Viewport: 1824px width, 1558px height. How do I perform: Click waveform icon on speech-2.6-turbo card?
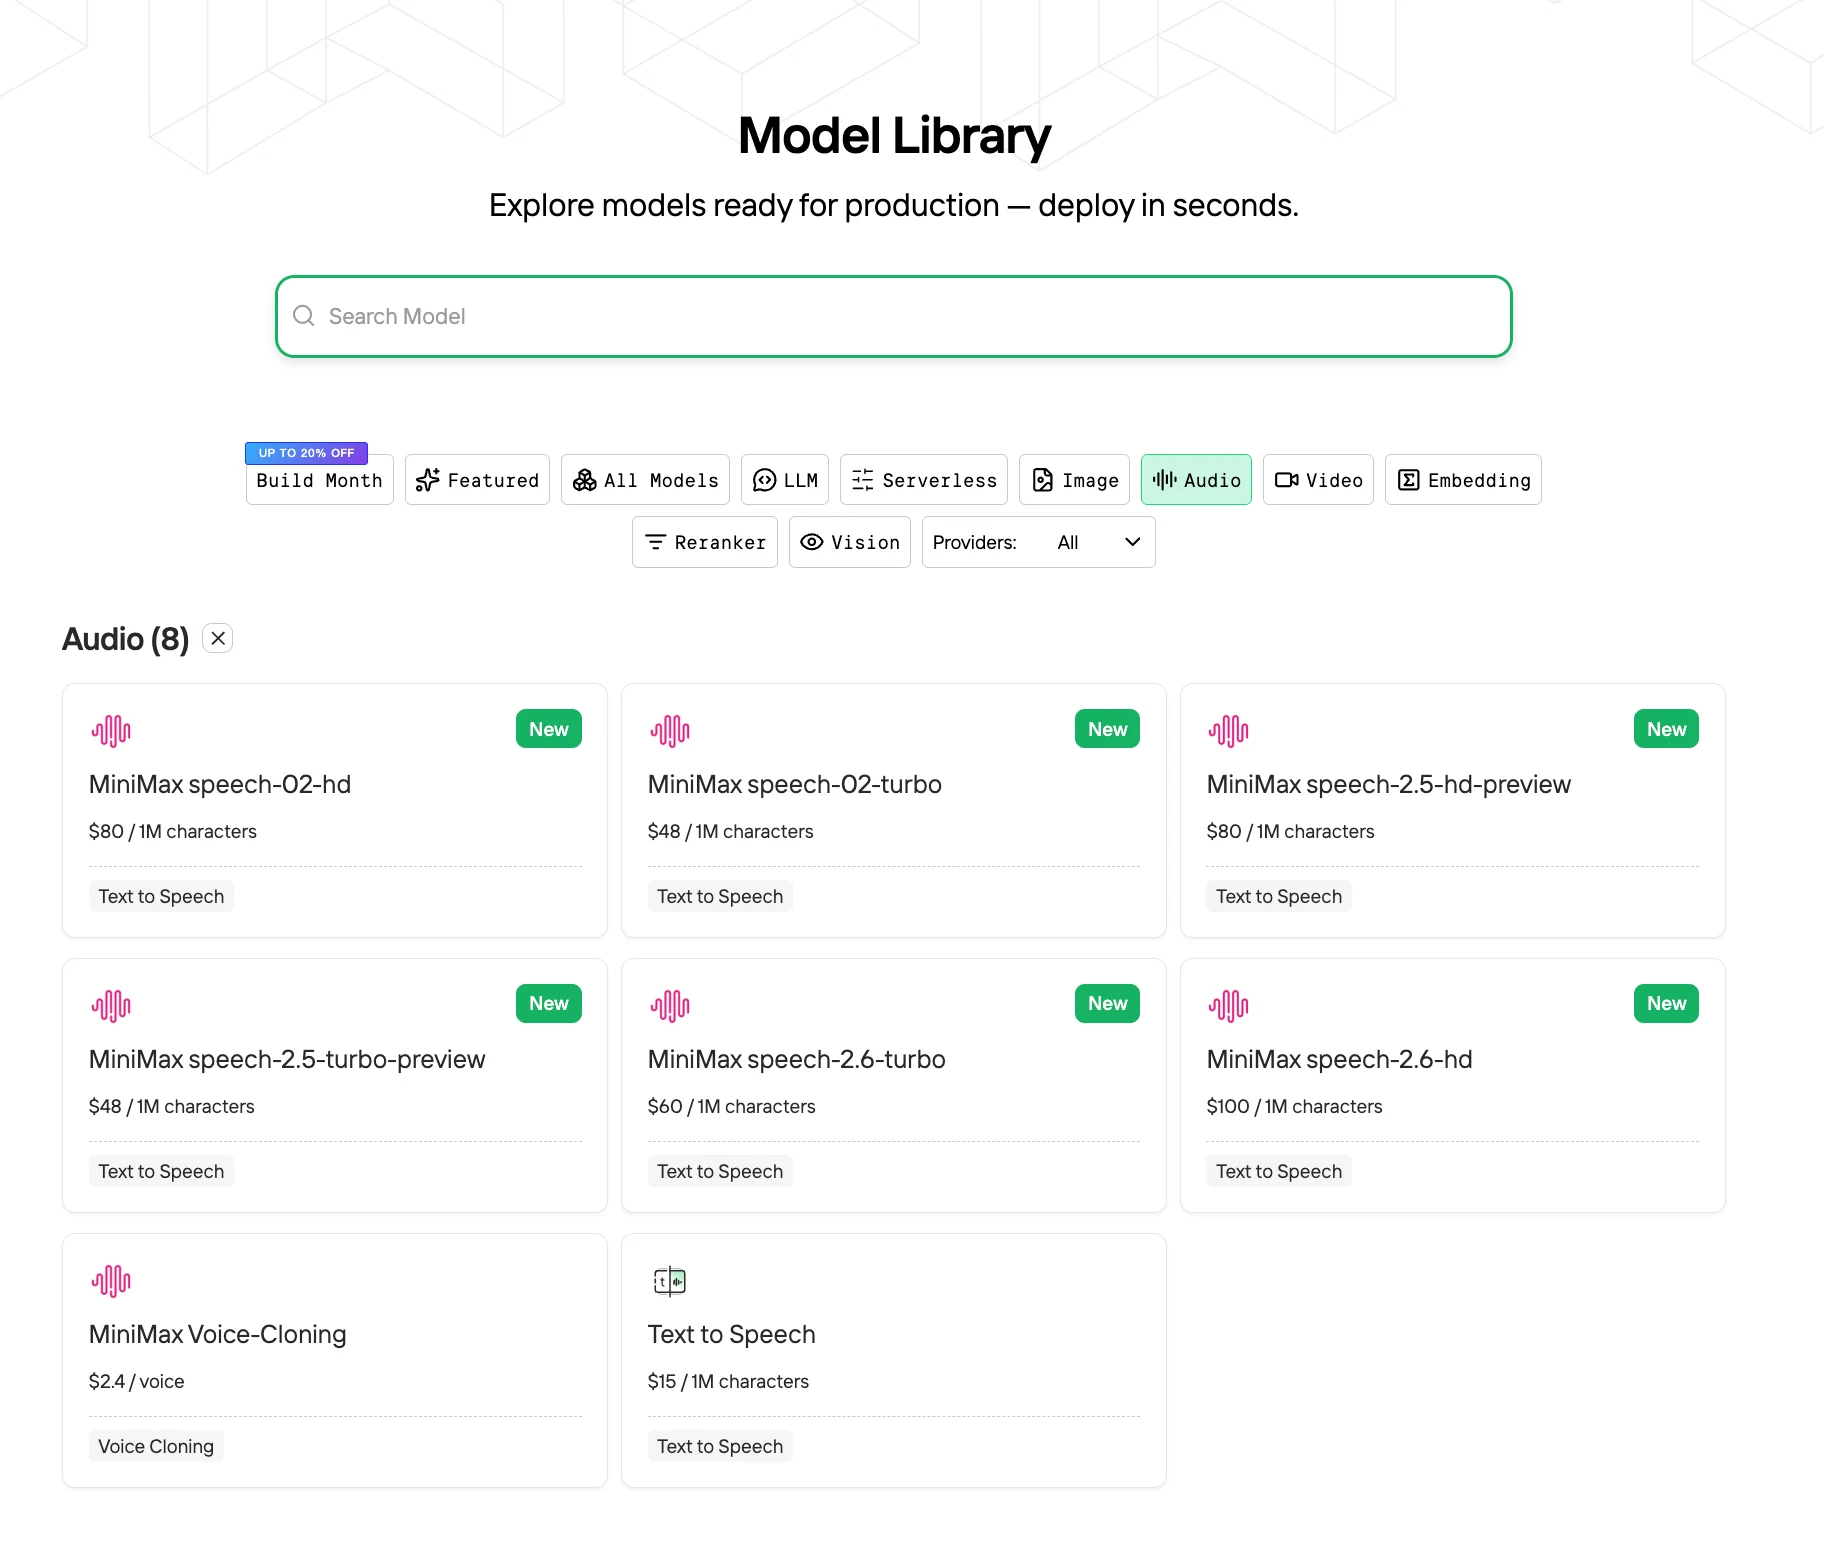(670, 1006)
